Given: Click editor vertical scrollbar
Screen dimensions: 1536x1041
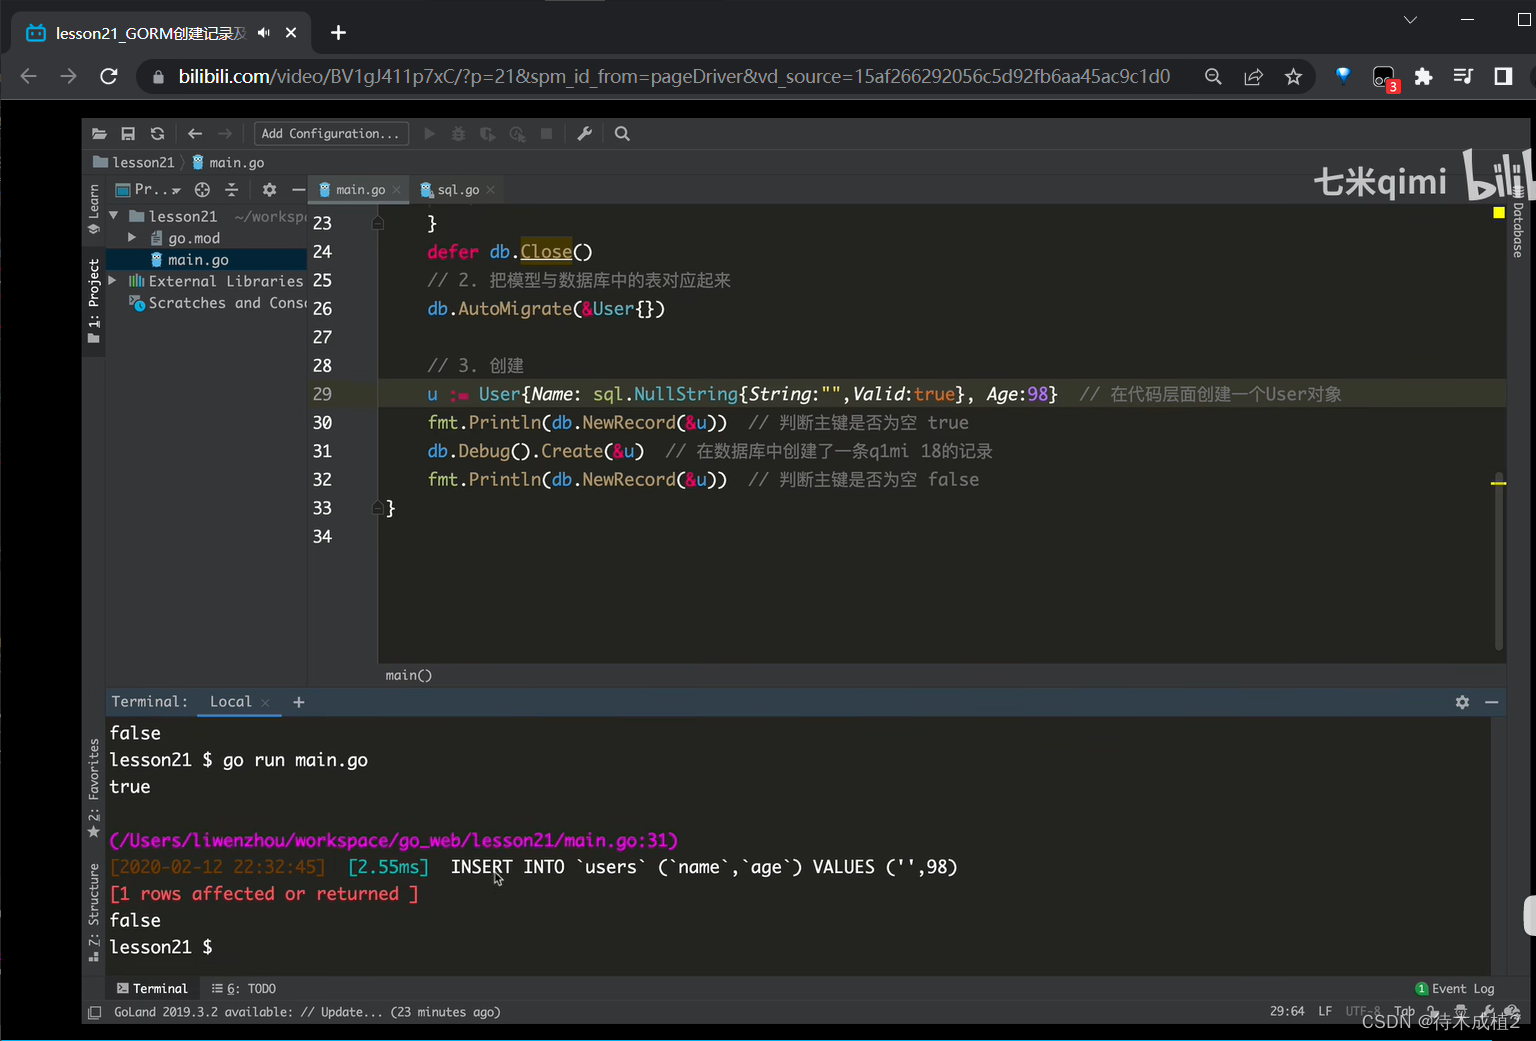Looking at the screenshot, I should (1498, 560).
